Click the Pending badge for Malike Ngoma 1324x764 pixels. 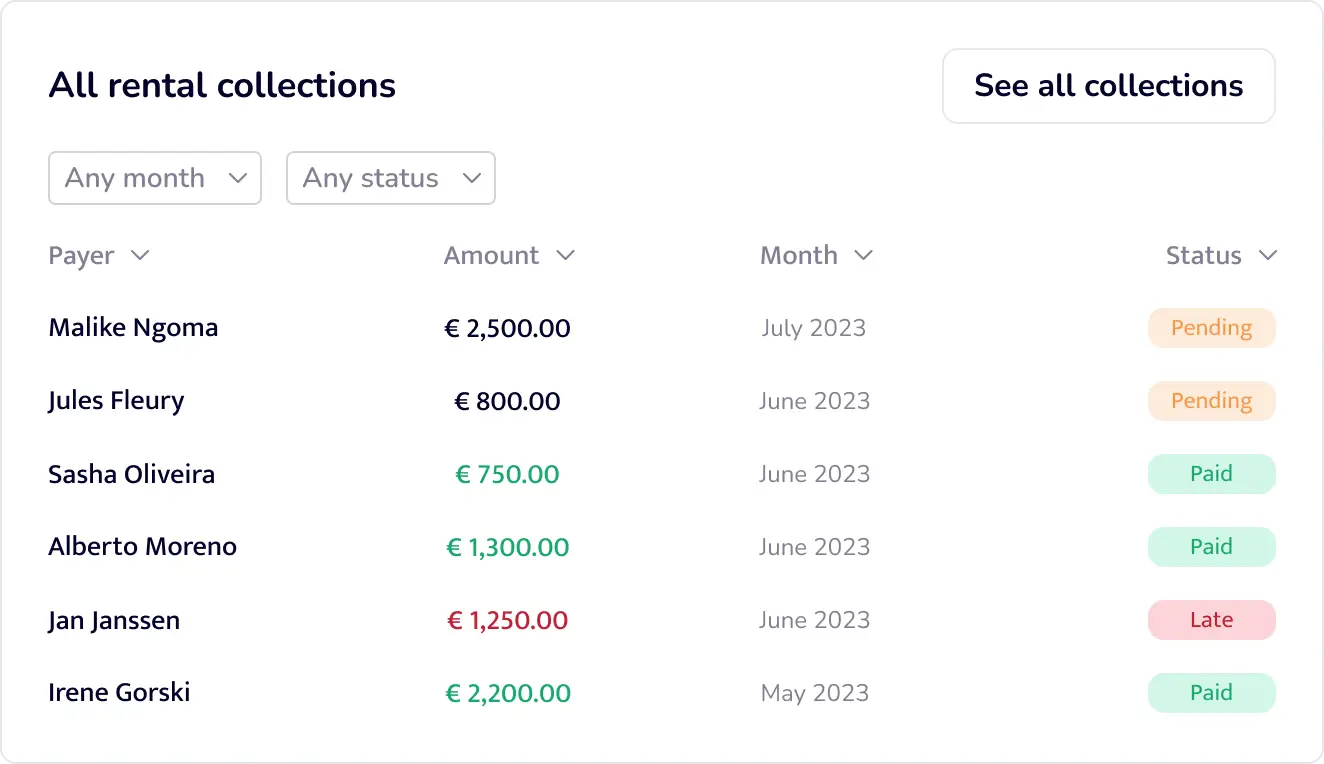[1211, 328]
